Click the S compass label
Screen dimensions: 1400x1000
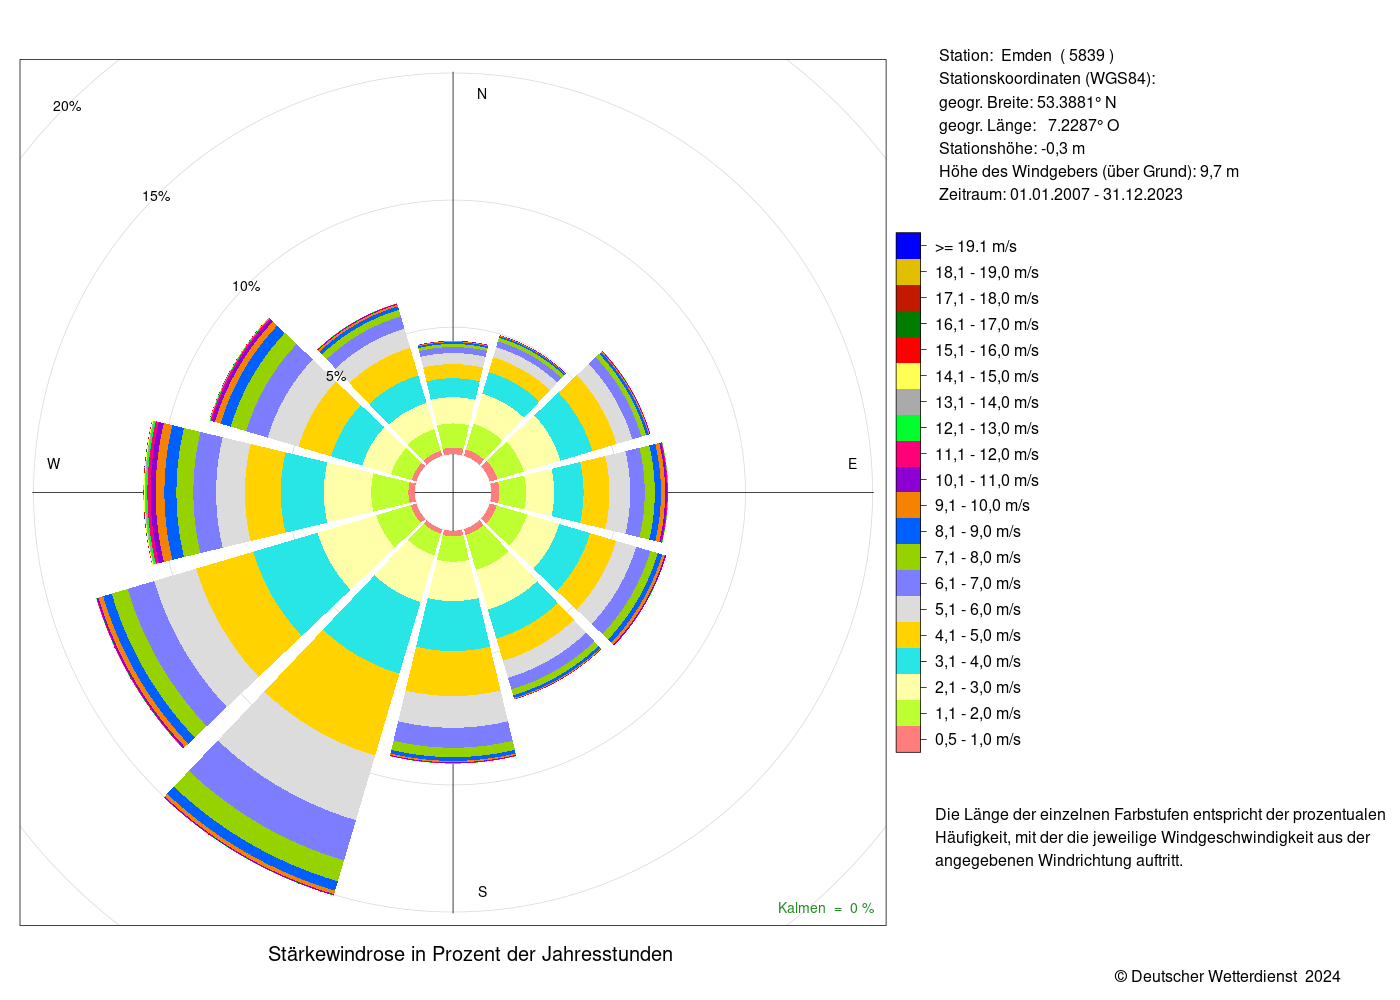tap(482, 892)
